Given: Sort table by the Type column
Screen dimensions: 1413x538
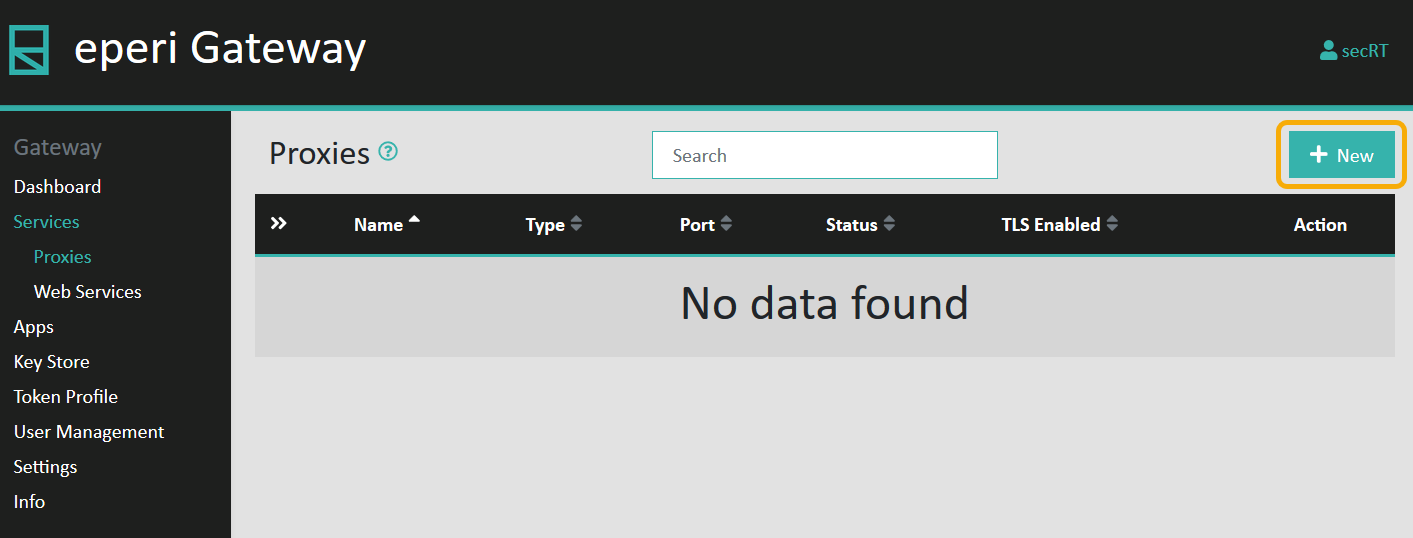Looking at the screenshot, I should click(554, 225).
